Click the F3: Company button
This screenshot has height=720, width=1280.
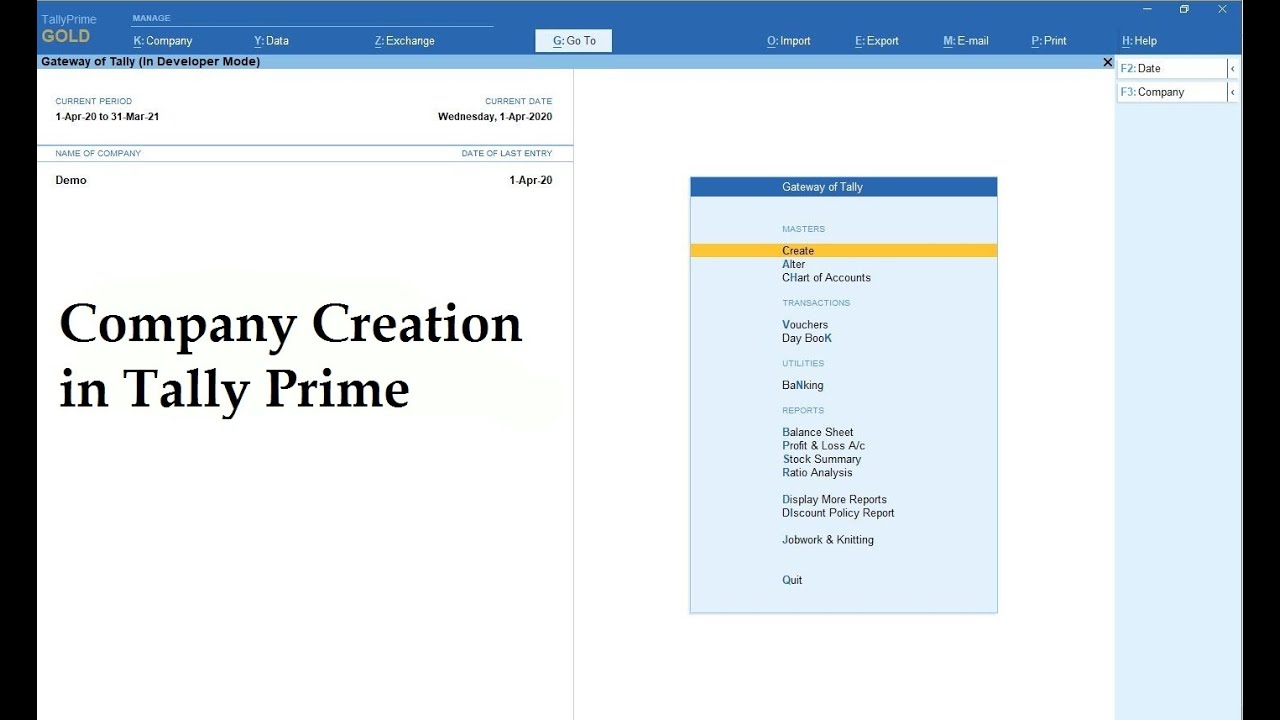[x=1171, y=92]
